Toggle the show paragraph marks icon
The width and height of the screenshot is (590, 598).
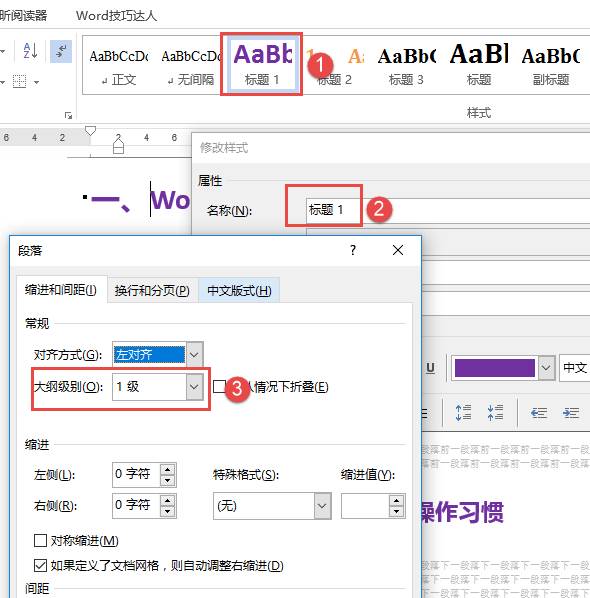coord(61,51)
